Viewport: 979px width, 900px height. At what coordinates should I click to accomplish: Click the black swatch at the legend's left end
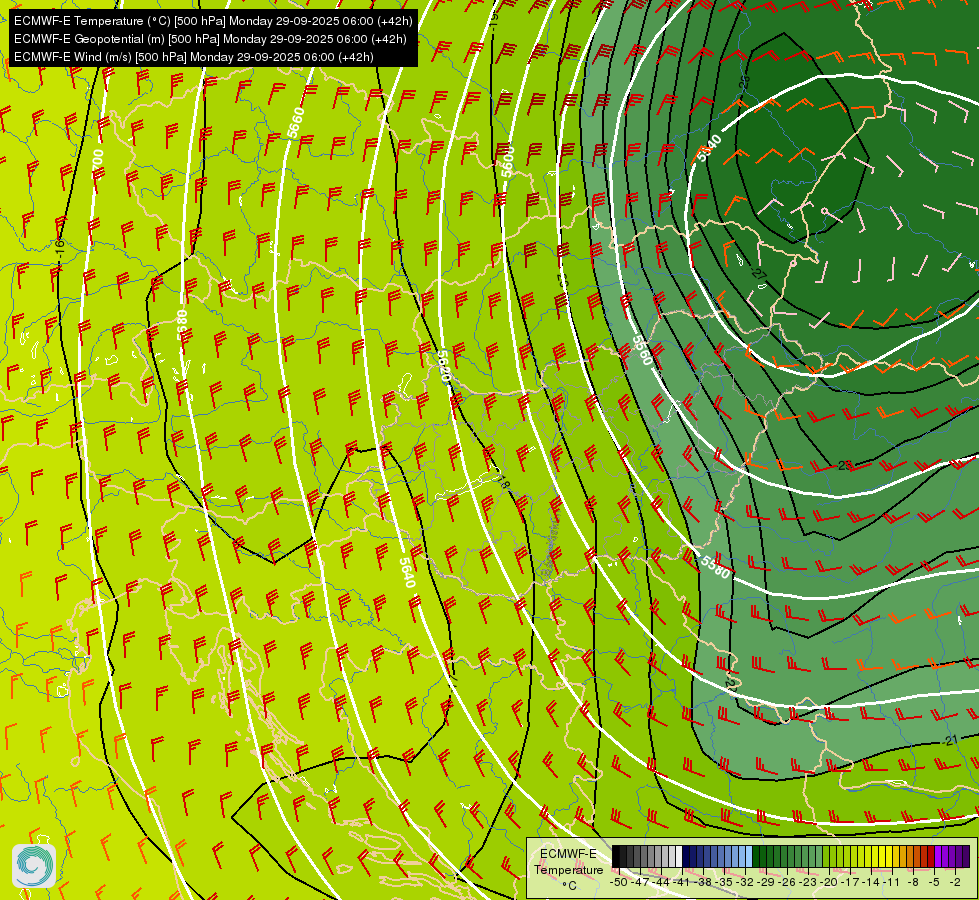pyautogui.click(x=616, y=856)
